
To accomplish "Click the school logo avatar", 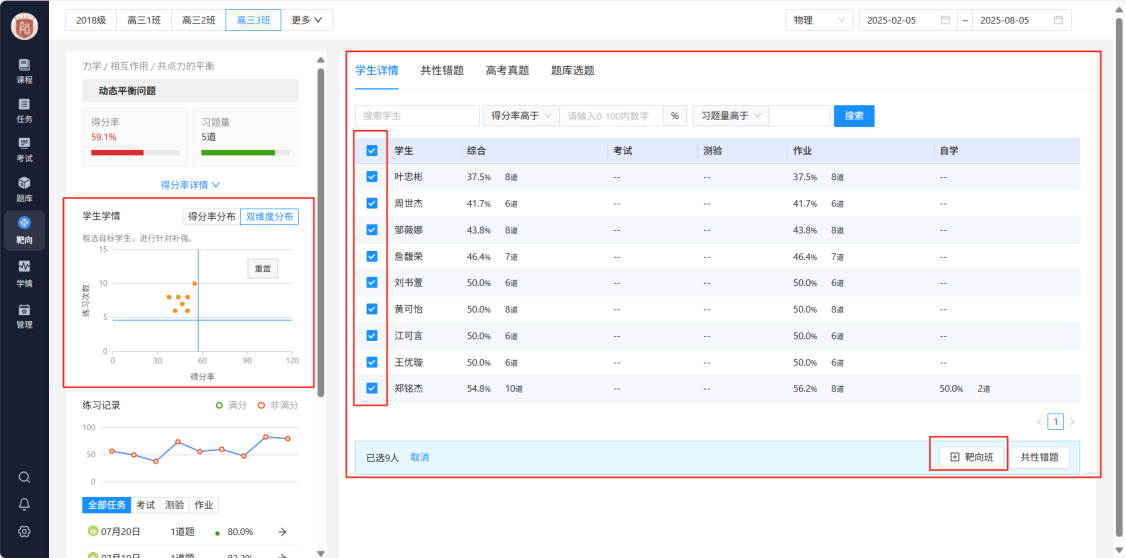I will pyautogui.click(x=24, y=27).
